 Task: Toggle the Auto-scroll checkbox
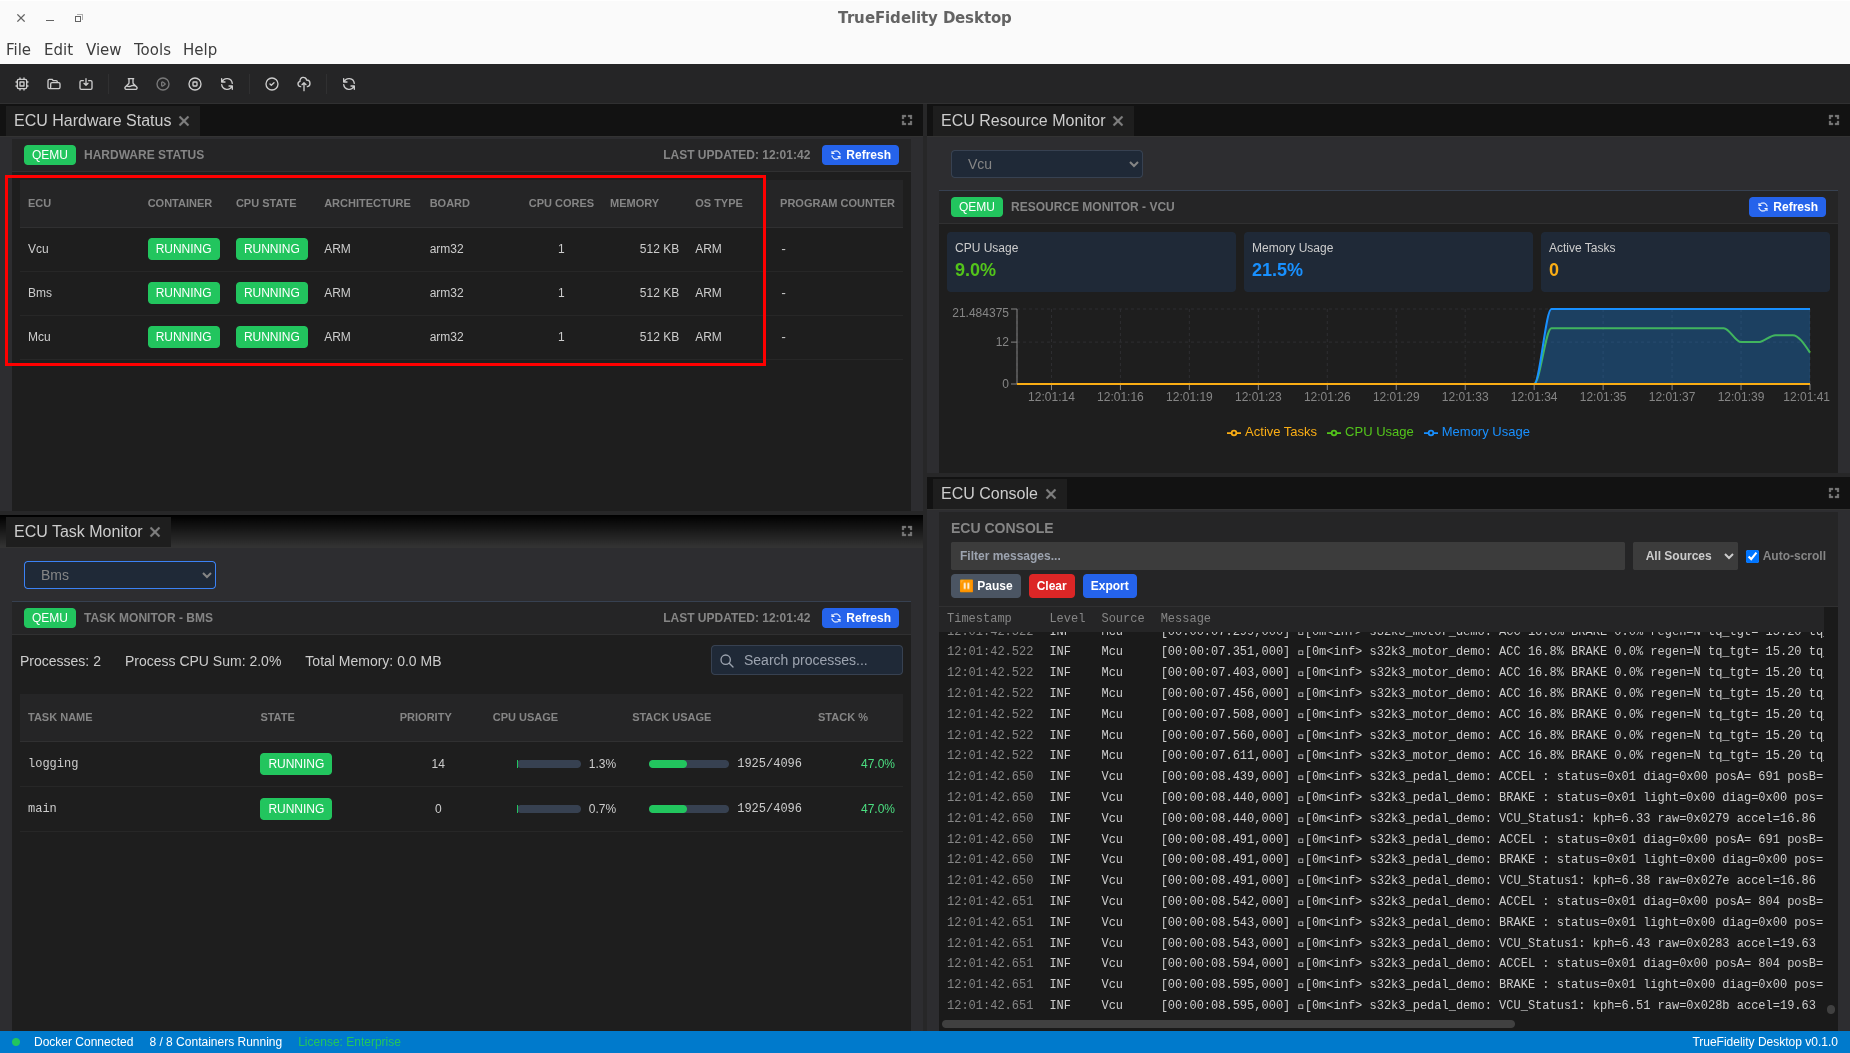(x=1752, y=556)
